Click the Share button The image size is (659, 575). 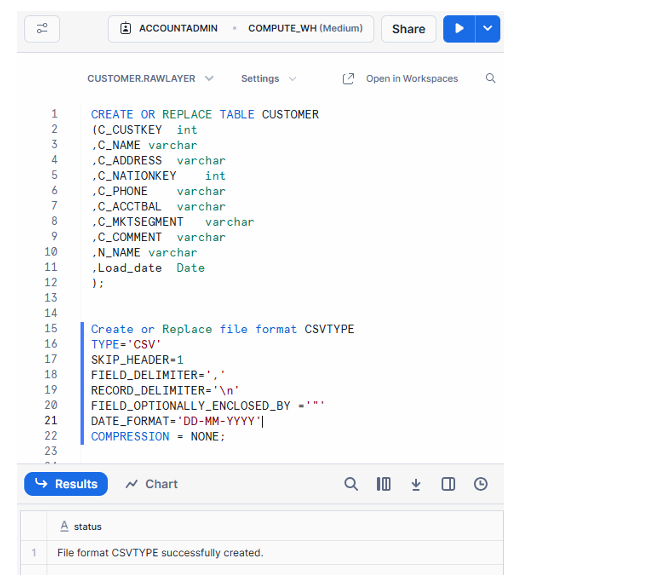point(408,29)
